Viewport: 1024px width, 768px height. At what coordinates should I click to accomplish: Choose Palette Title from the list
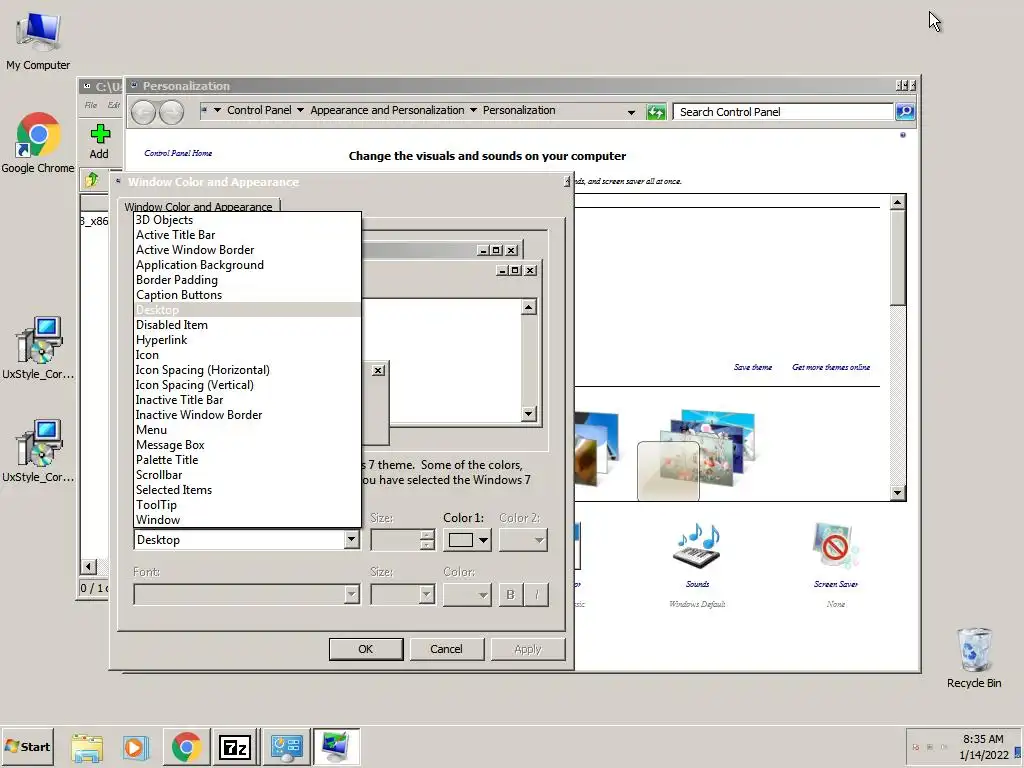(x=247, y=460)
